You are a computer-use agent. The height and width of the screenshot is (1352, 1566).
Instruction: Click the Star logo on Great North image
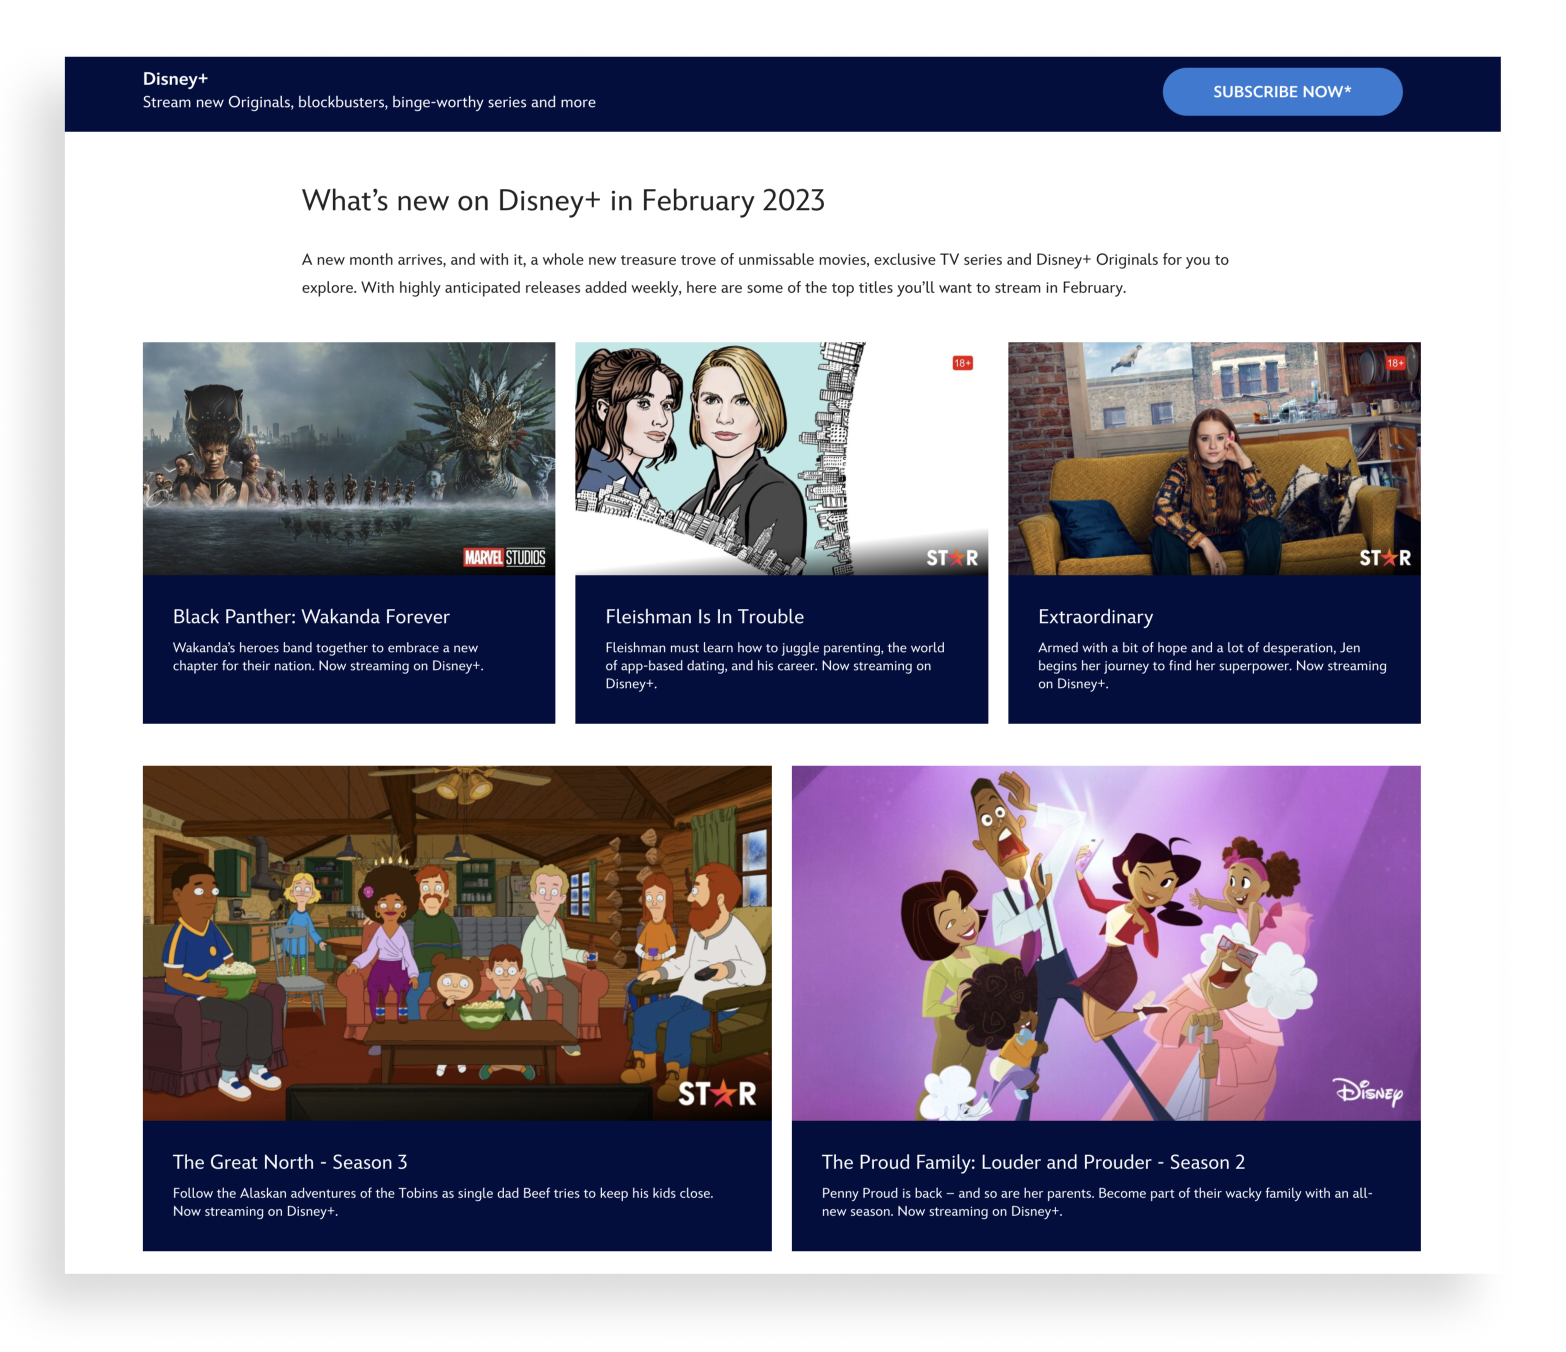click(717, 1094)
